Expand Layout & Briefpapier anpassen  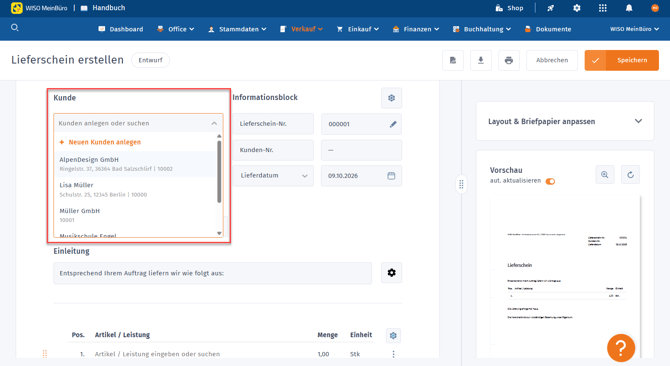565,121
